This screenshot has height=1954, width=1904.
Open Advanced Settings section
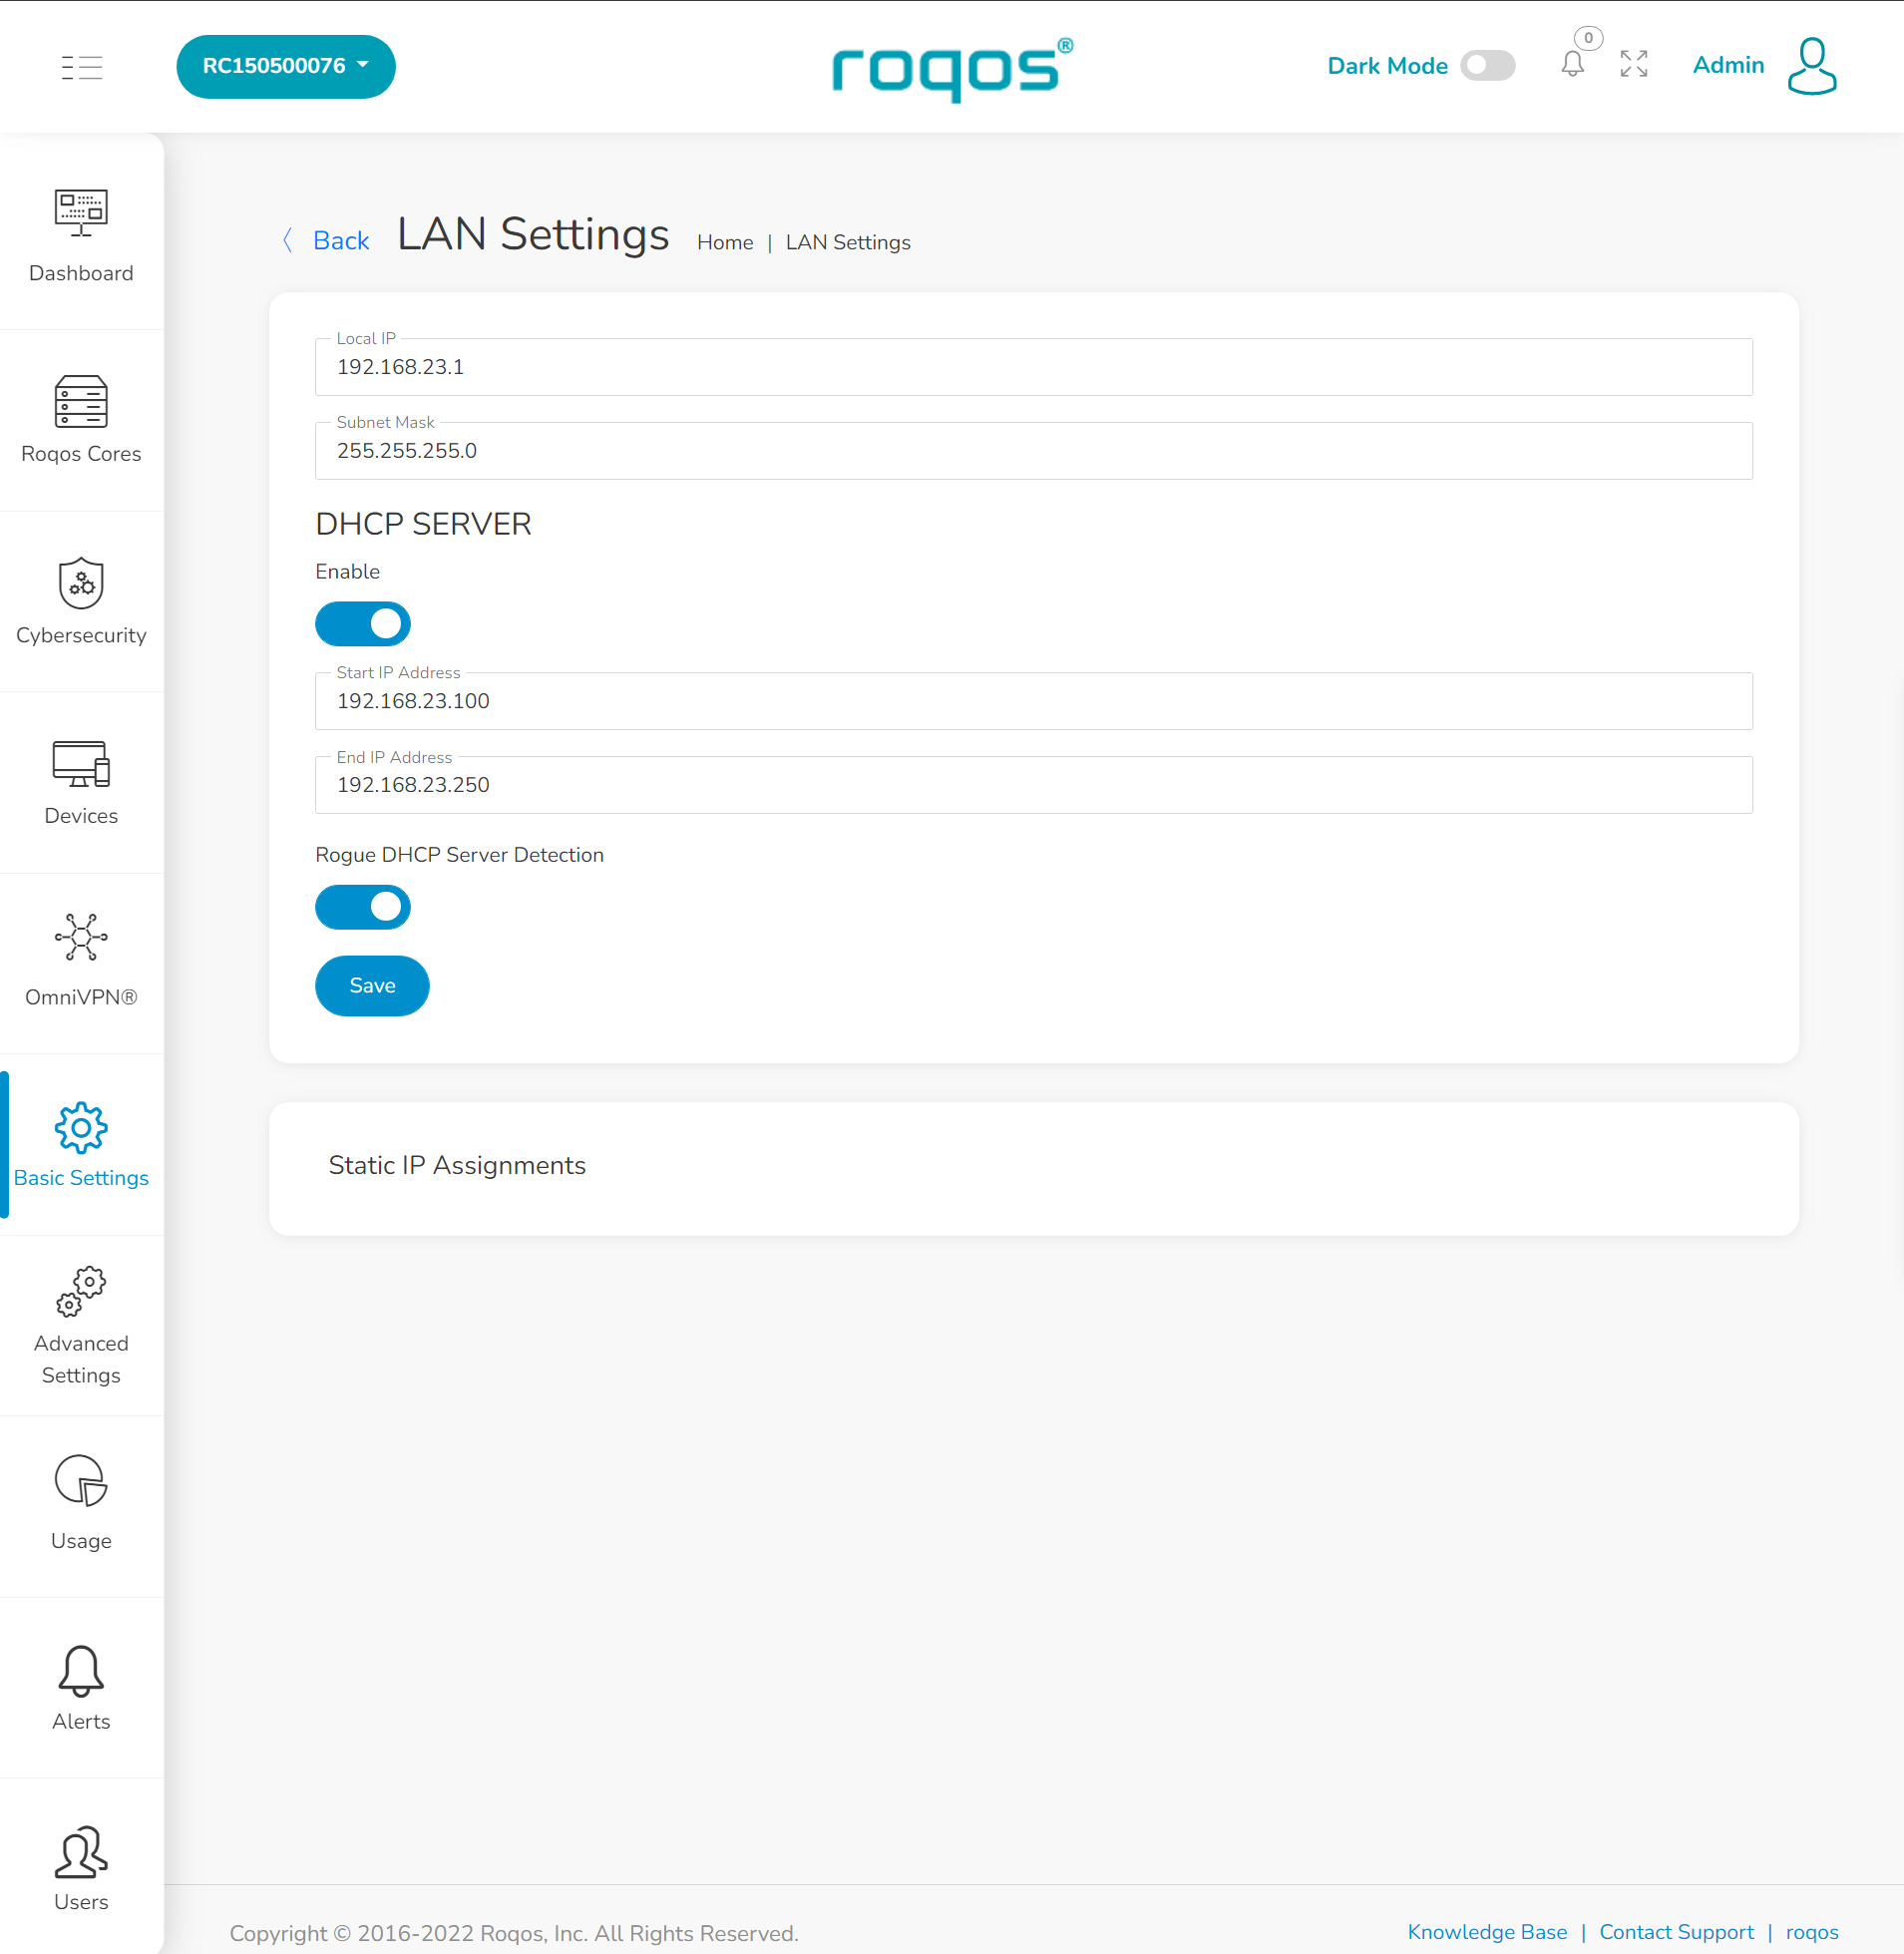81,1325
